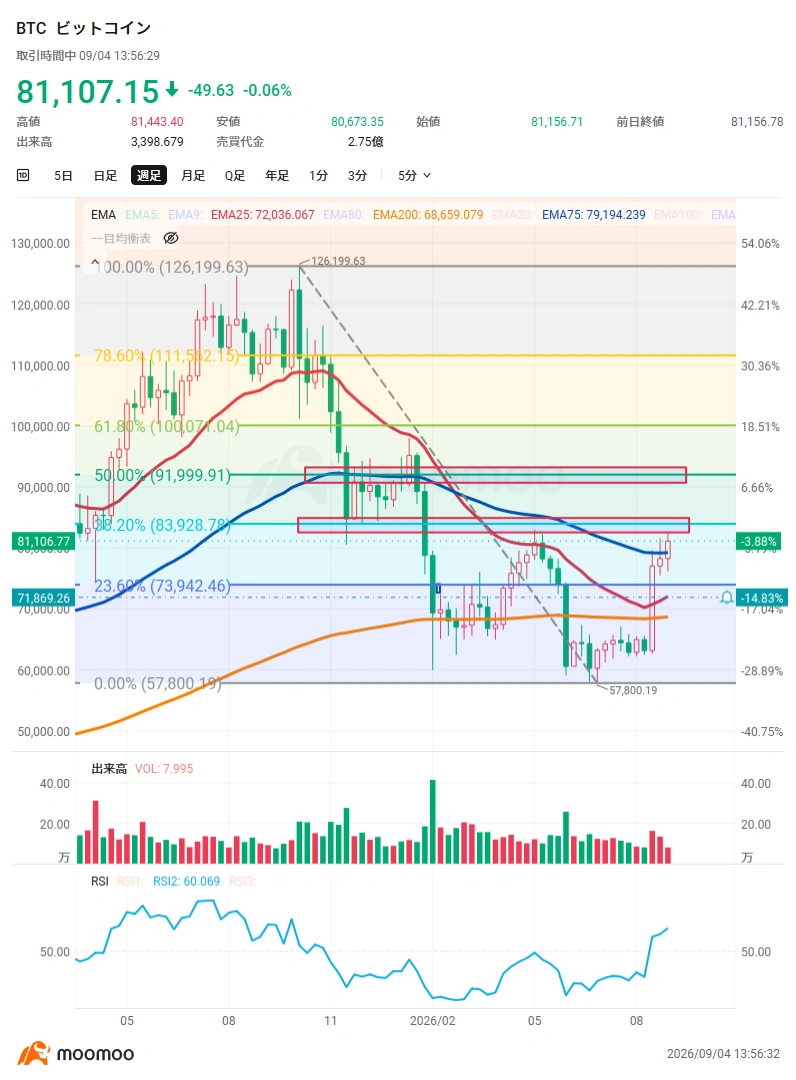Screen dimensions: 796x1080
Task: Click the 高値 81,443.40 value
Action: click(x=157, y=122)
